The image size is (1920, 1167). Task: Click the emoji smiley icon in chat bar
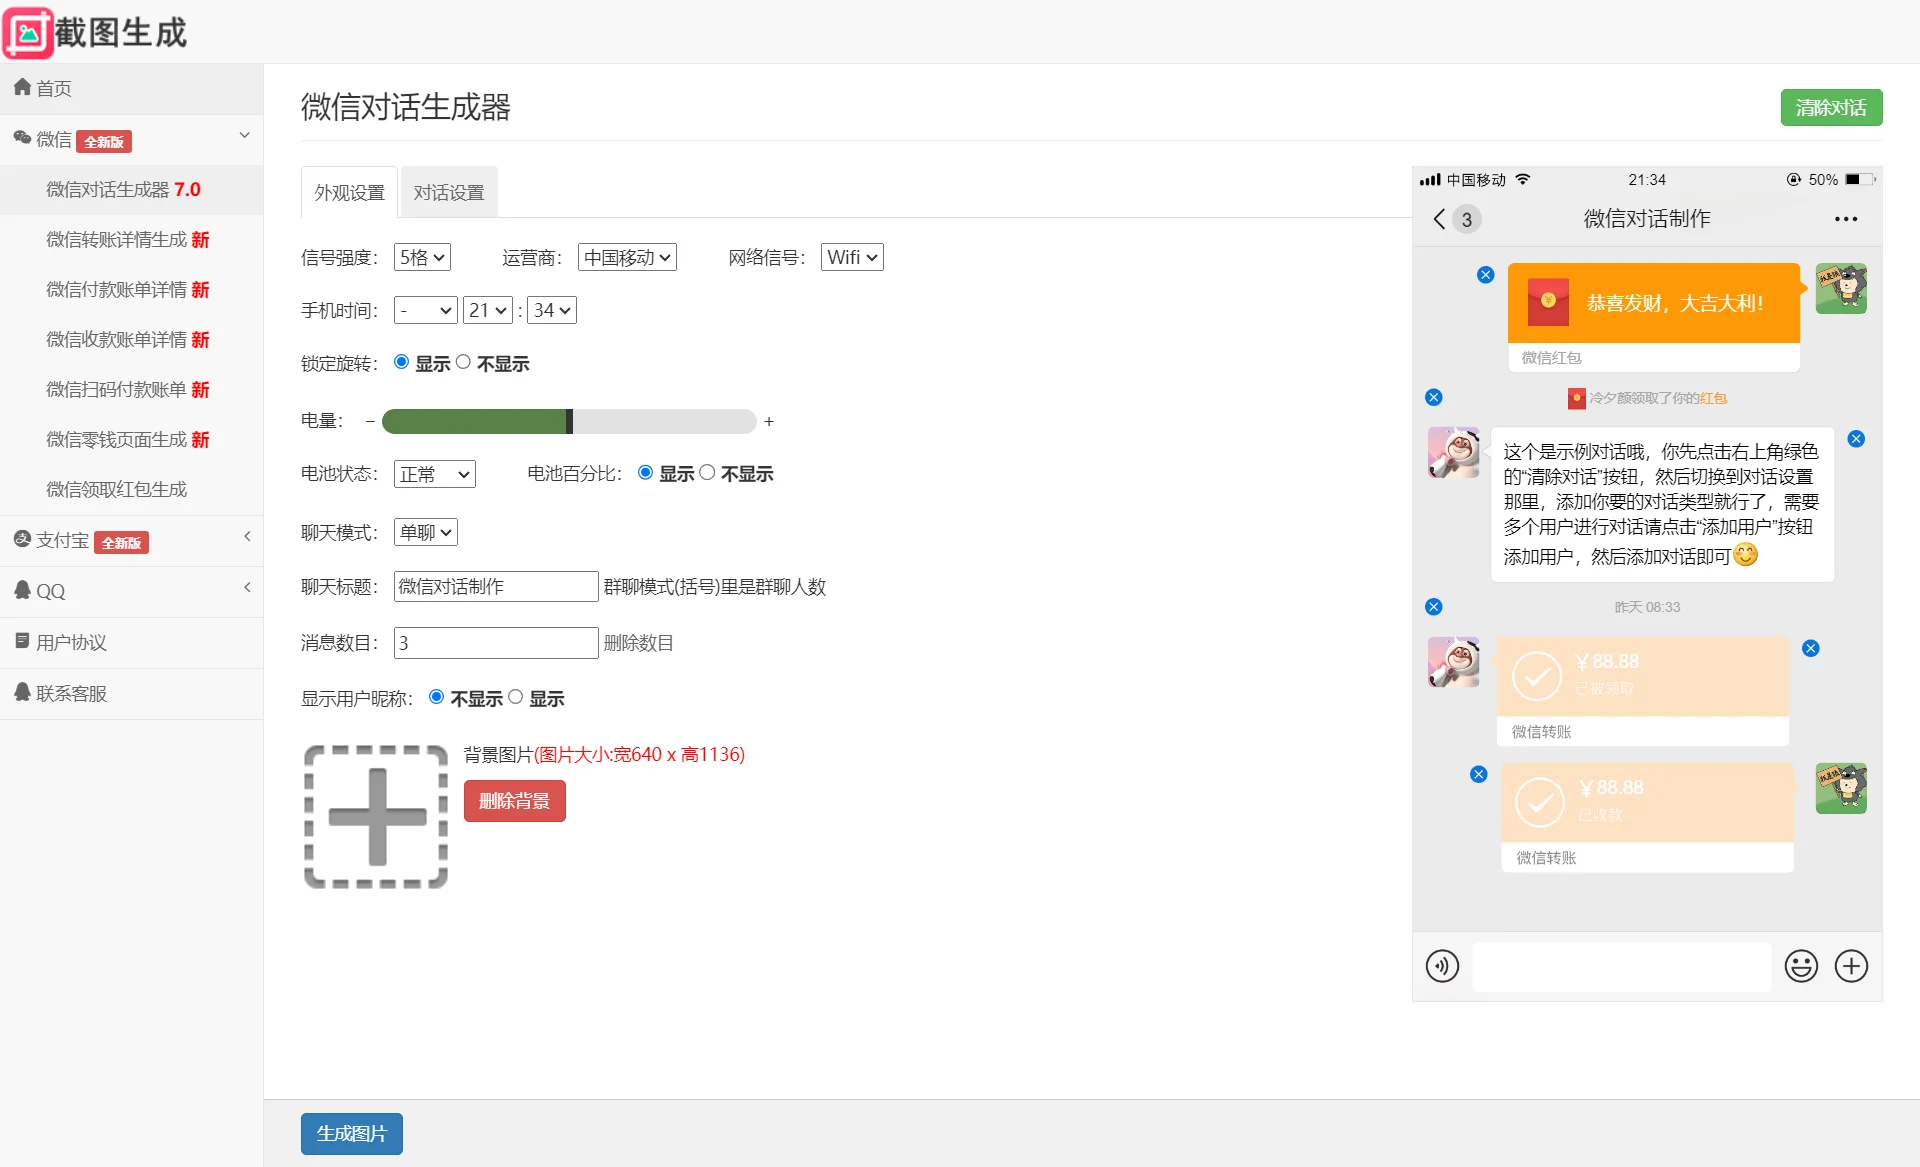pyautogui.click(x=1801, y=966)
